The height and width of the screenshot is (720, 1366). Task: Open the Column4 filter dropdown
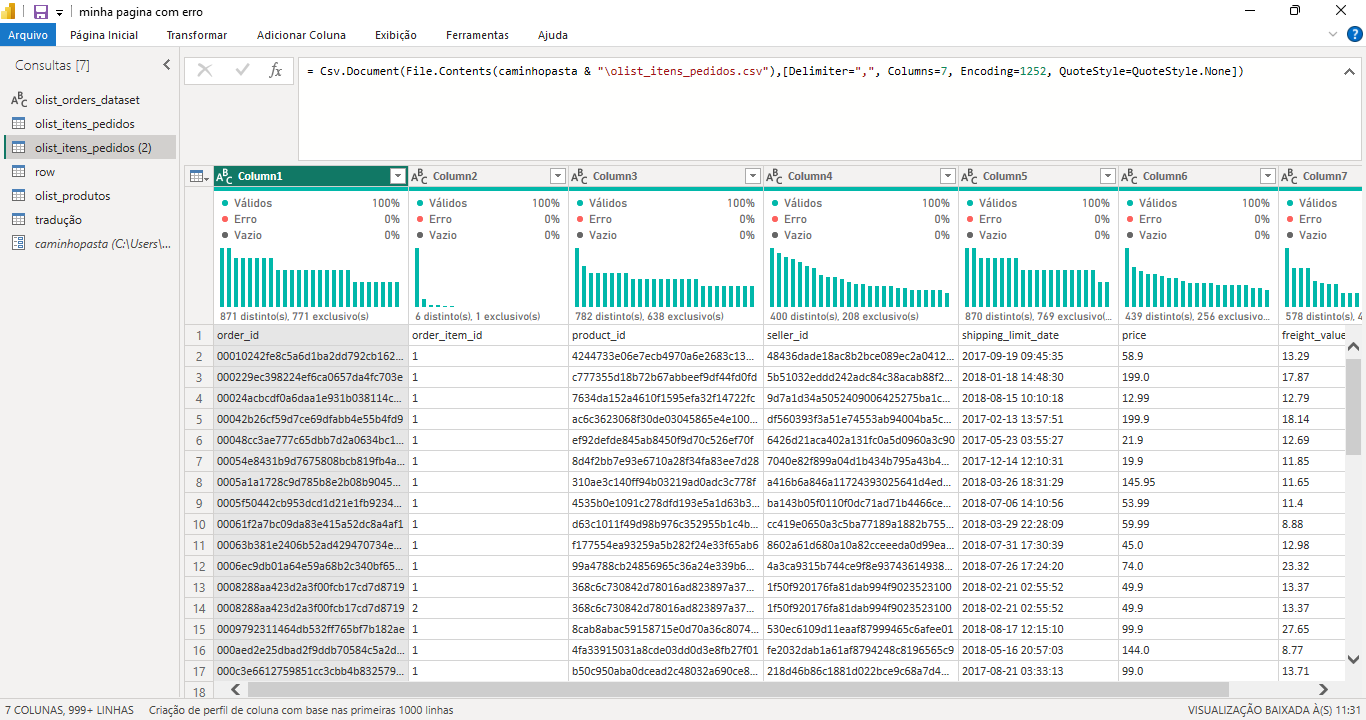click(948, 176)
